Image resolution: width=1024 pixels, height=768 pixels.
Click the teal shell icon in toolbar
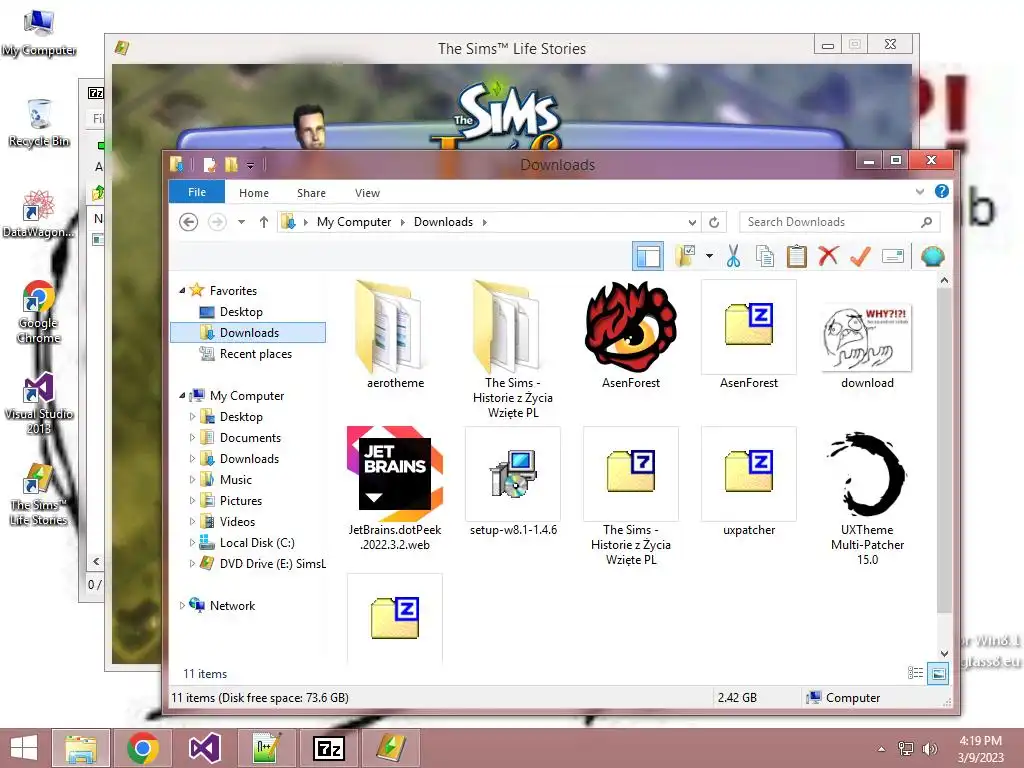[x=933, y=256]
